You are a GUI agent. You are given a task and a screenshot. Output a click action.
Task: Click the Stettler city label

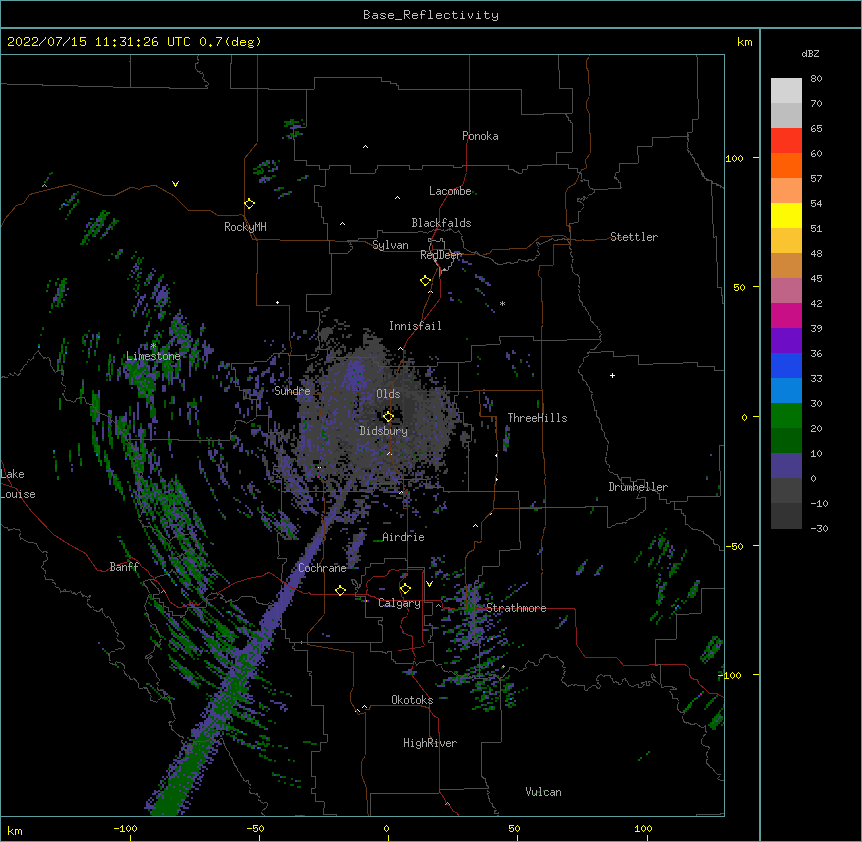[634, 237]
